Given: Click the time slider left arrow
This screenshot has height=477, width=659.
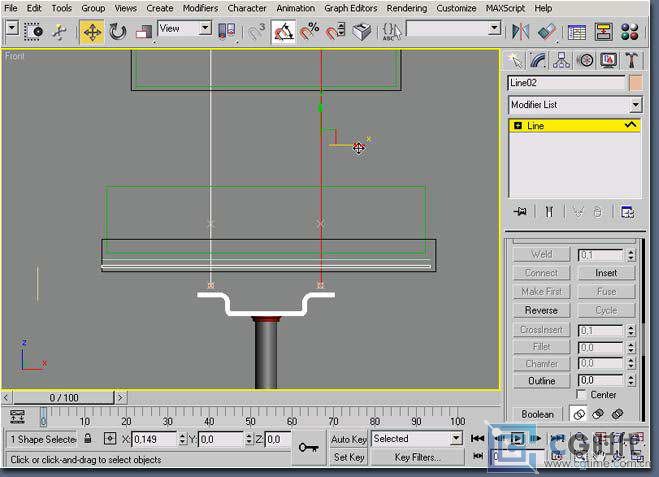Looking at the screenshot, I should [6, 398].
